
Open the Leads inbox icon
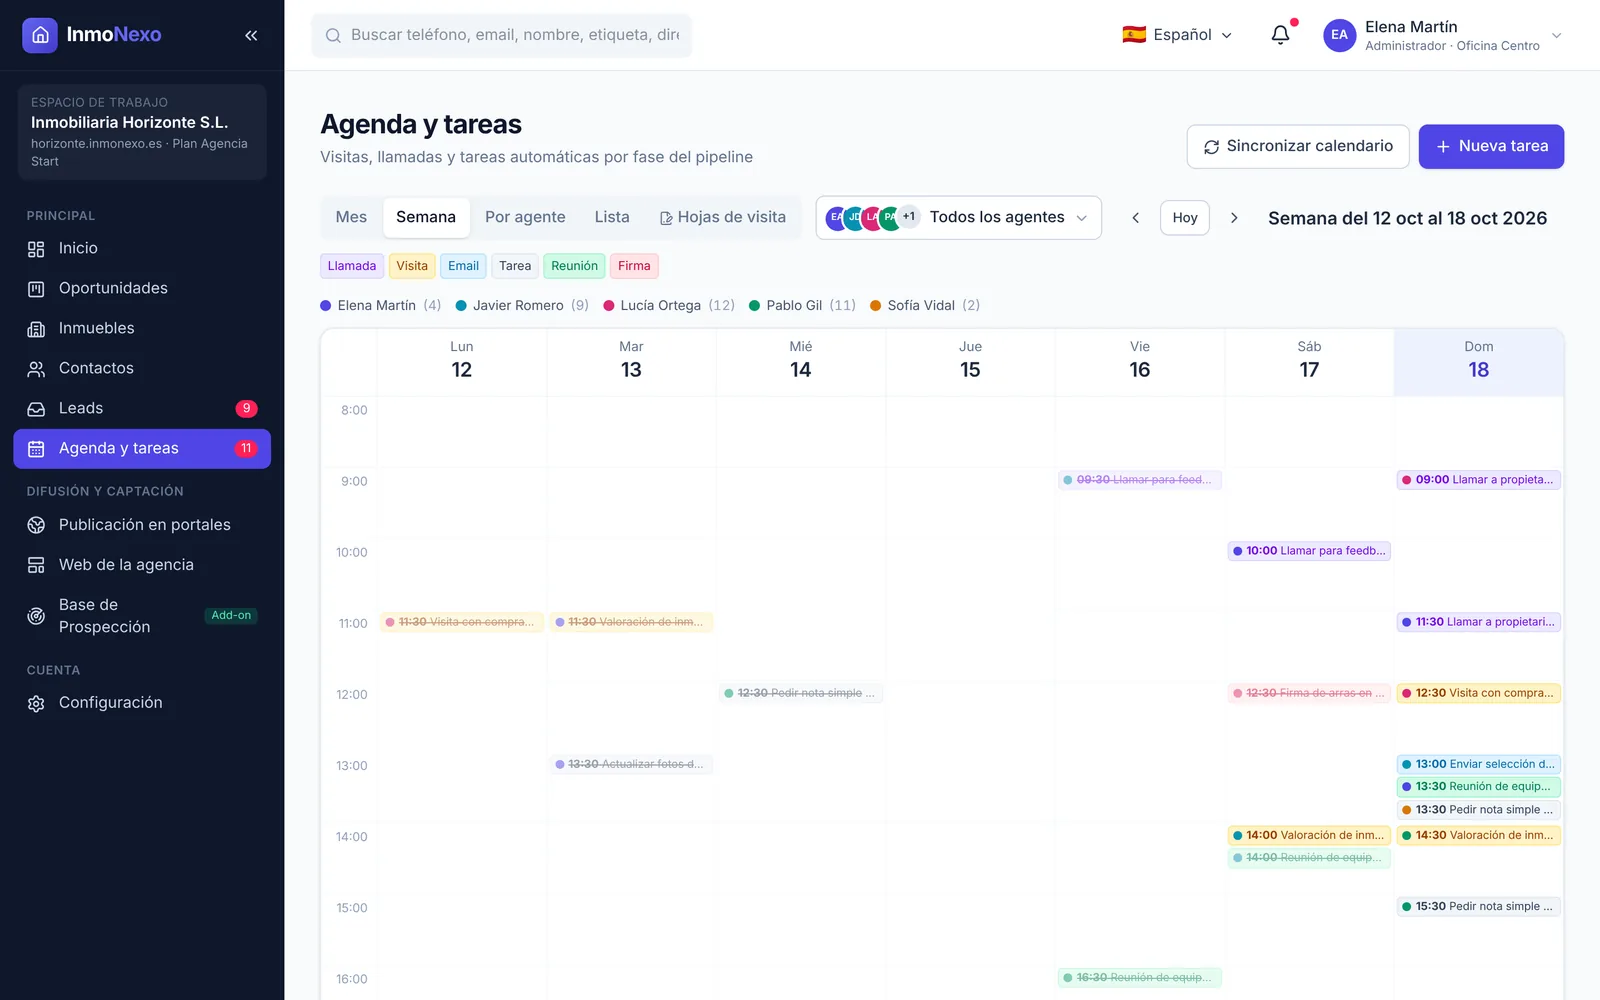coord(36,409)
